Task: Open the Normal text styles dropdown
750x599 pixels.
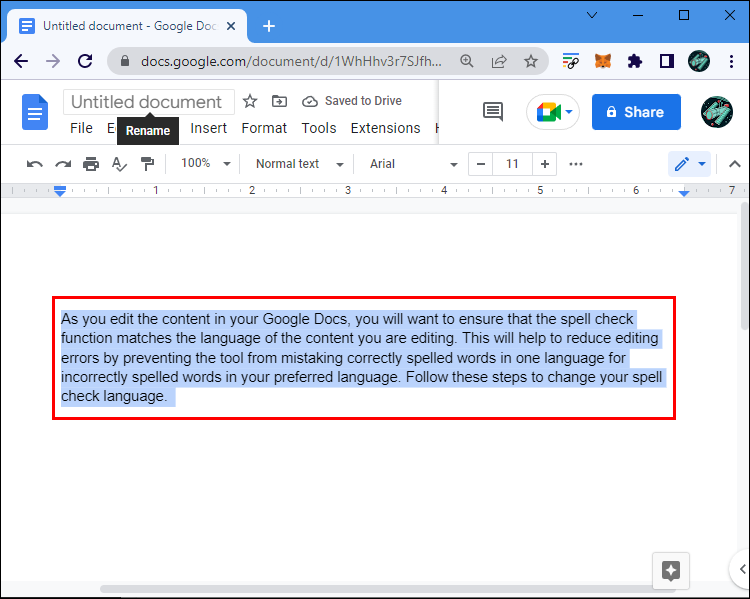Action: click(299, 164)
